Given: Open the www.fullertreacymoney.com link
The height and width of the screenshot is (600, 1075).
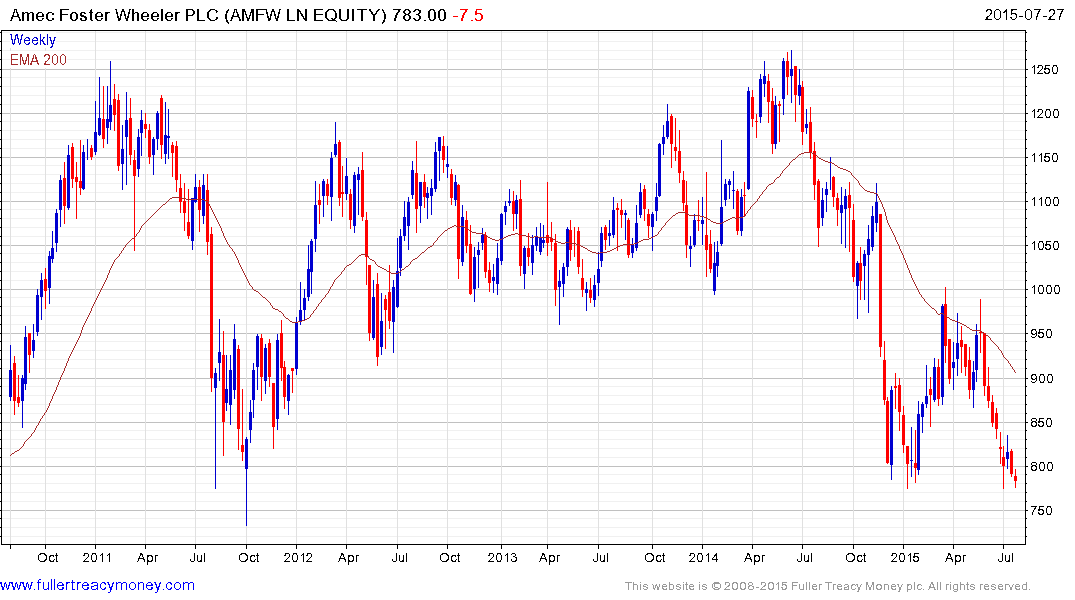Looking at the screenshot, I should coord(97,585).
